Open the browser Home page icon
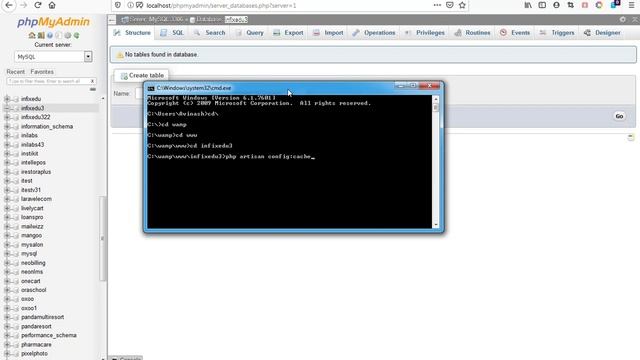 tap(52, 5)
